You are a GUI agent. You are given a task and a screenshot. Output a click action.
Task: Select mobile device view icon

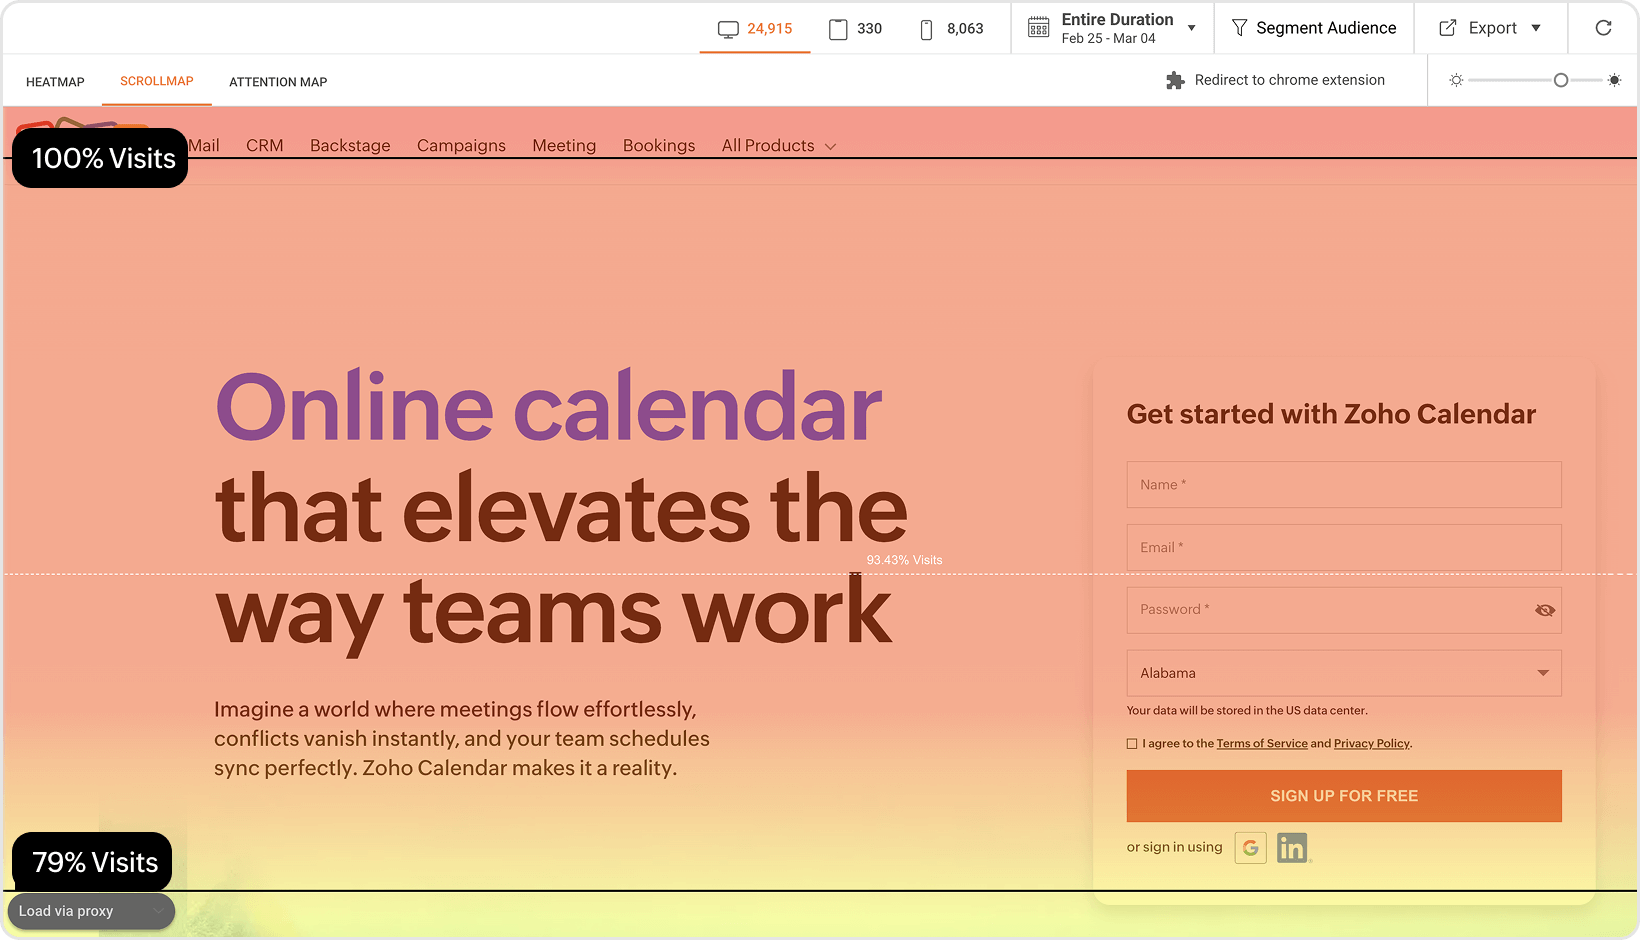[x=926, y=29]
